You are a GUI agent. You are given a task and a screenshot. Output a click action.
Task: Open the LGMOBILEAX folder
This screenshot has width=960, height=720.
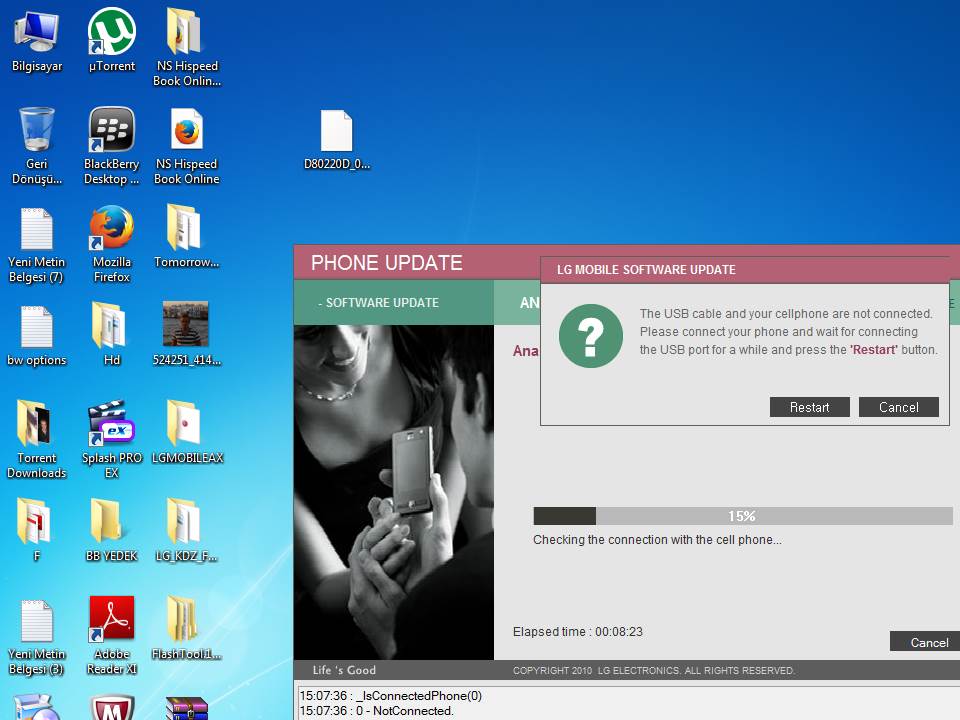tap(187, 431)
